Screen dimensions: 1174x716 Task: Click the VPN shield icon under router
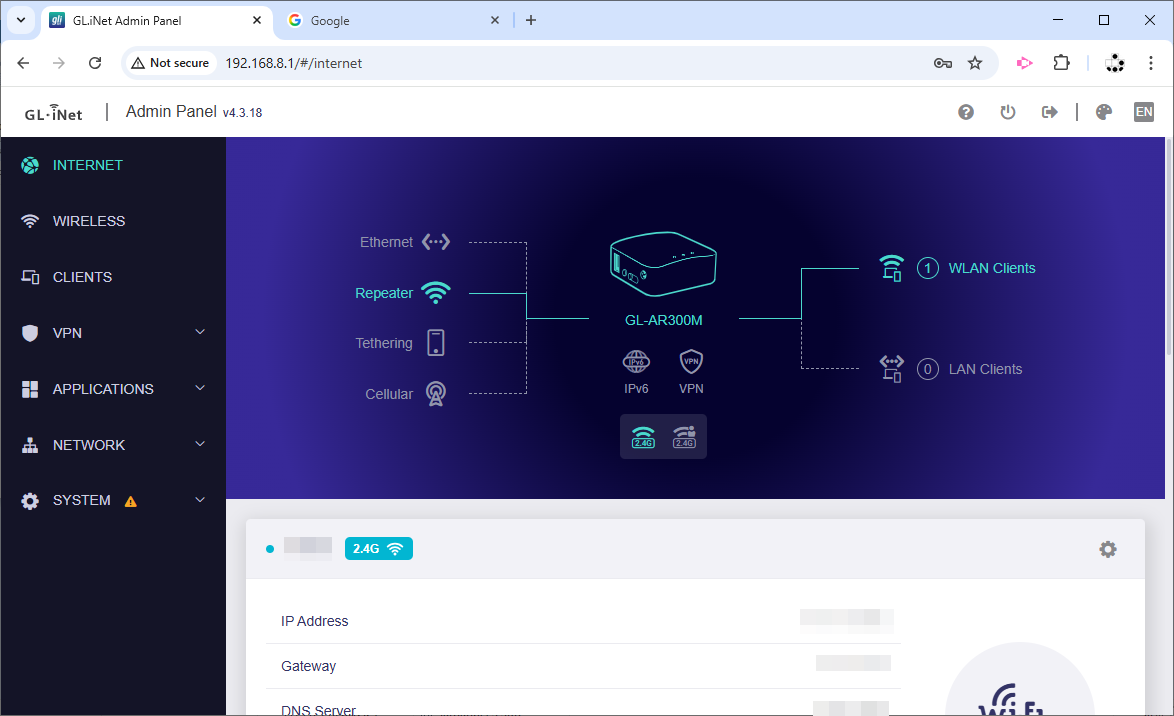[691, 362]
